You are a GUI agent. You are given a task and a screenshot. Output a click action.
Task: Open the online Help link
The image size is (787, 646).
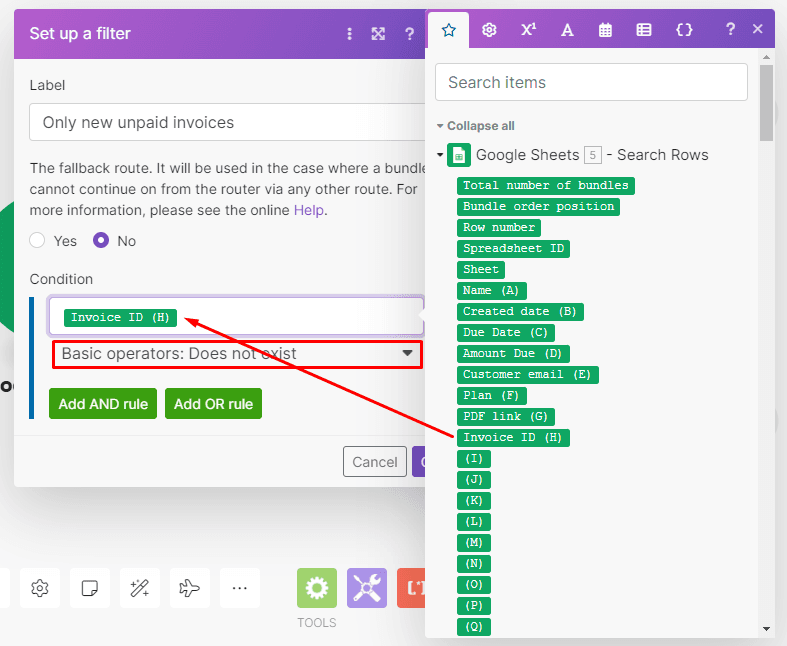pyautogui.click(x=309, y=210)
